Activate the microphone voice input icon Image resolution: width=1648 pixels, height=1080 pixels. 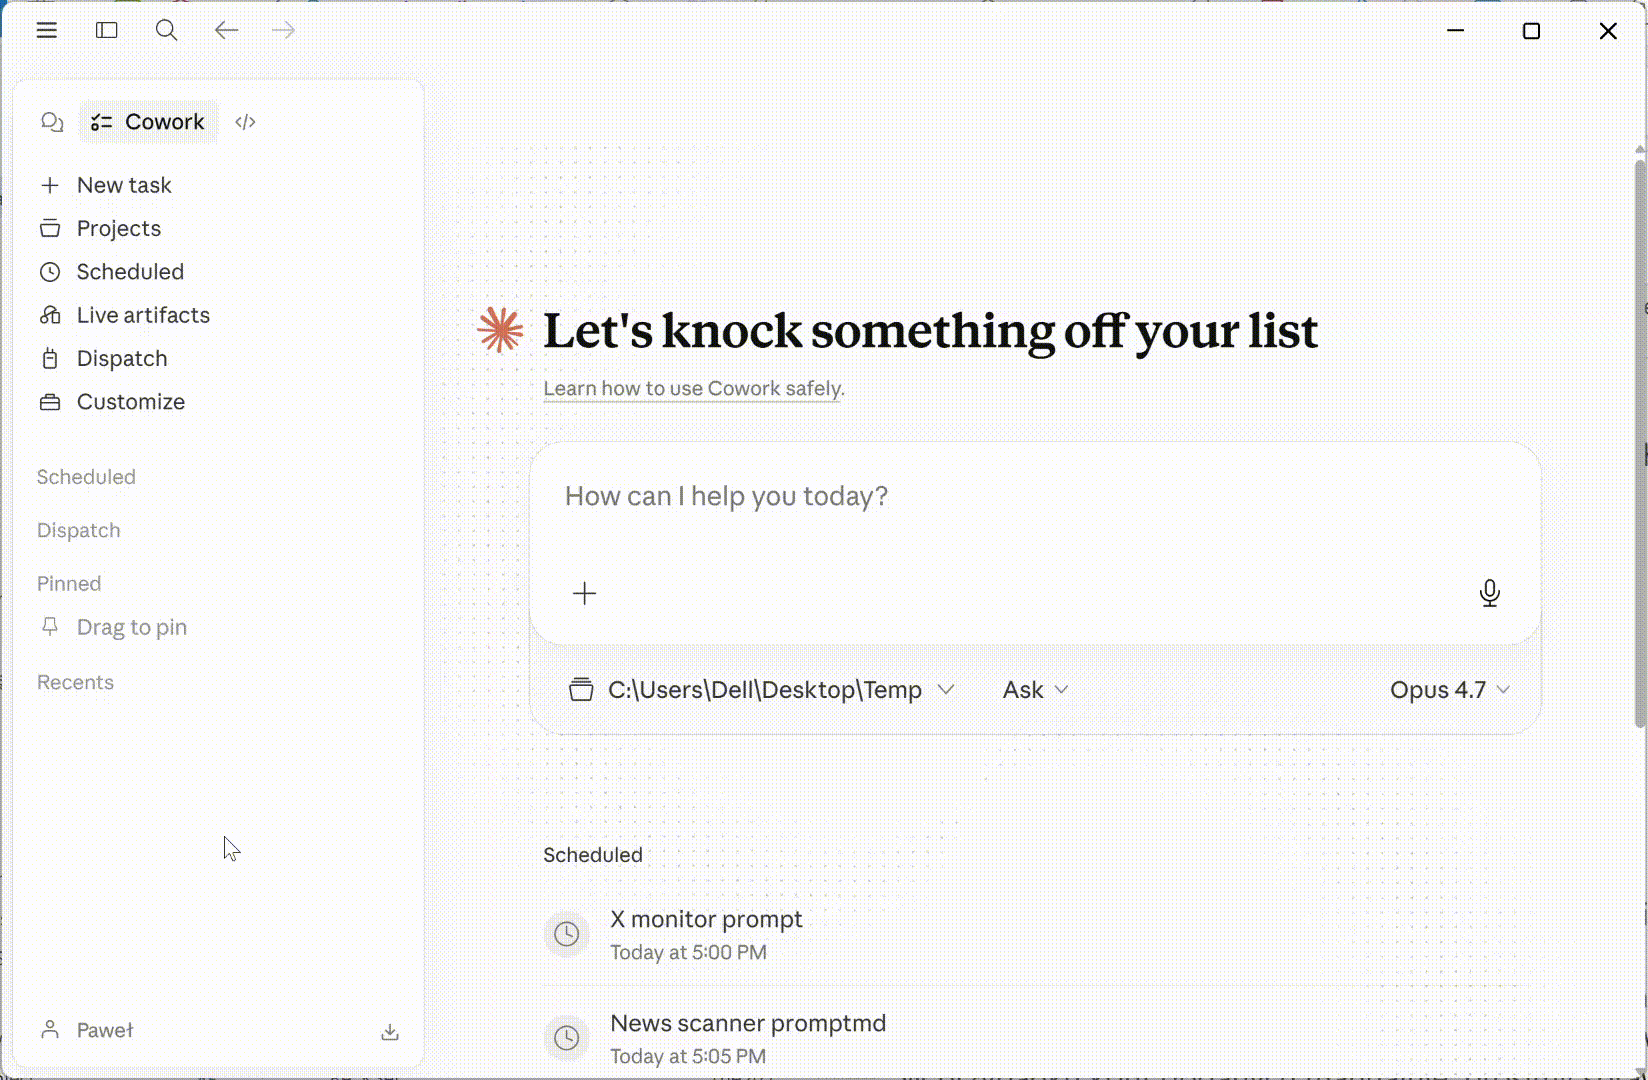coord(1489,593)
